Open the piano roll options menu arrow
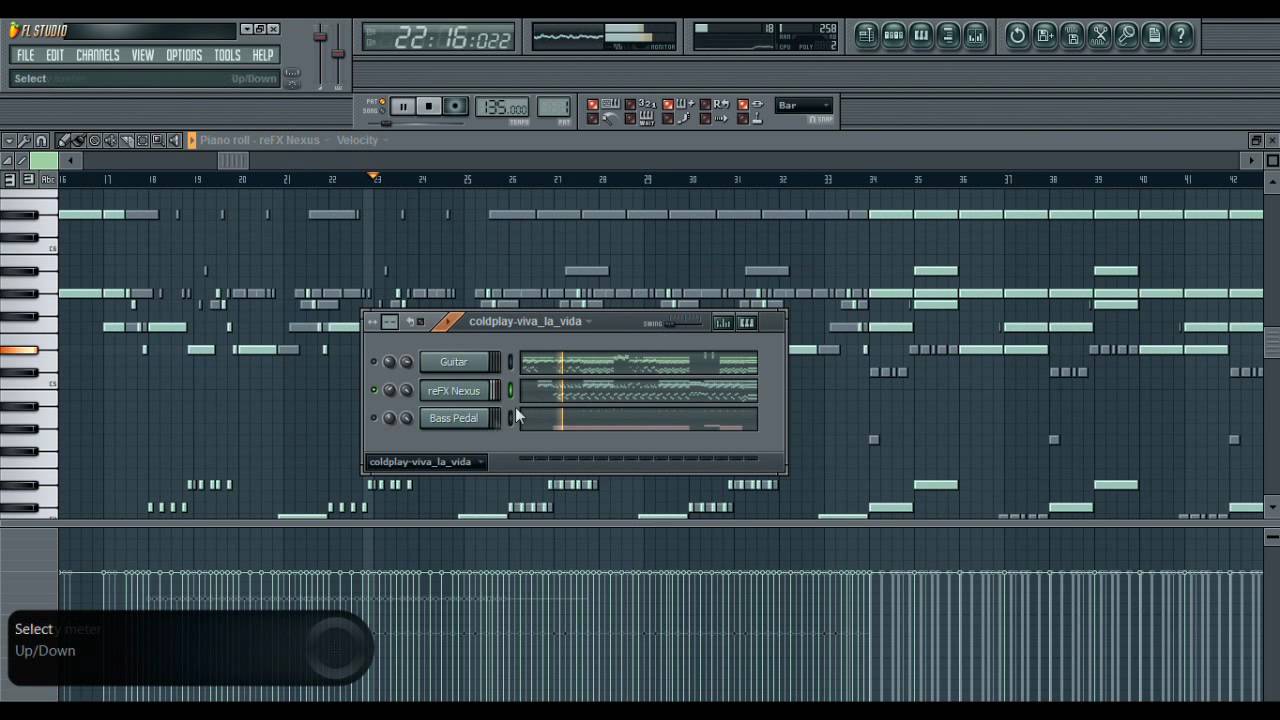 pyautogui.click(x=9, y=141)
